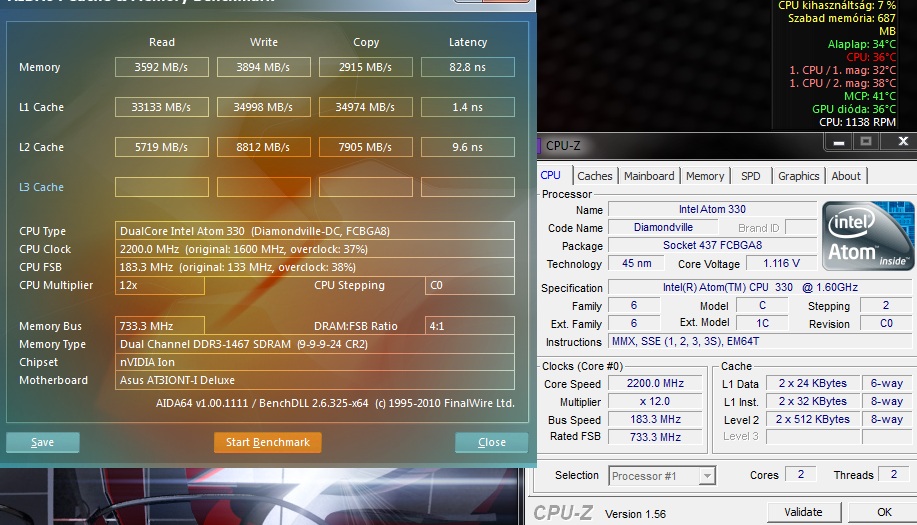Click the Cores count value in CPU-Z

[801, 474]
